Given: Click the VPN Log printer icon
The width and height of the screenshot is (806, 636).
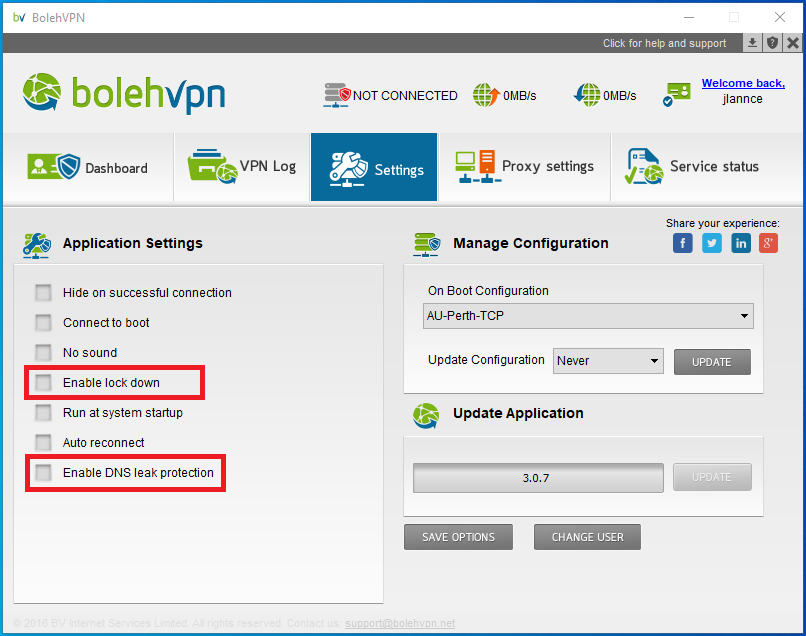Looking at the screenshot, I should [x=212, y=167].
